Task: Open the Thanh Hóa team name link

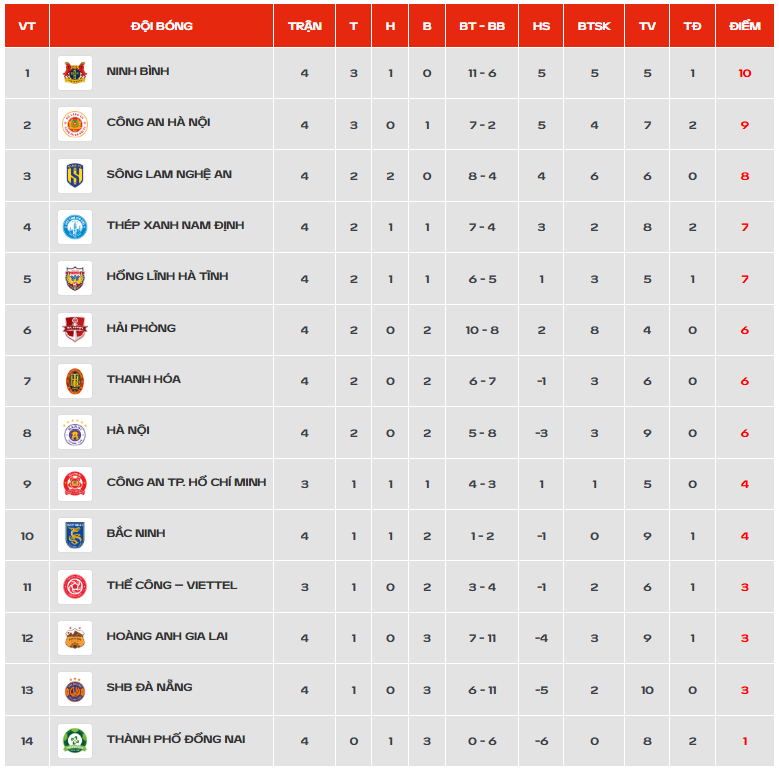Action: (144, 379)
